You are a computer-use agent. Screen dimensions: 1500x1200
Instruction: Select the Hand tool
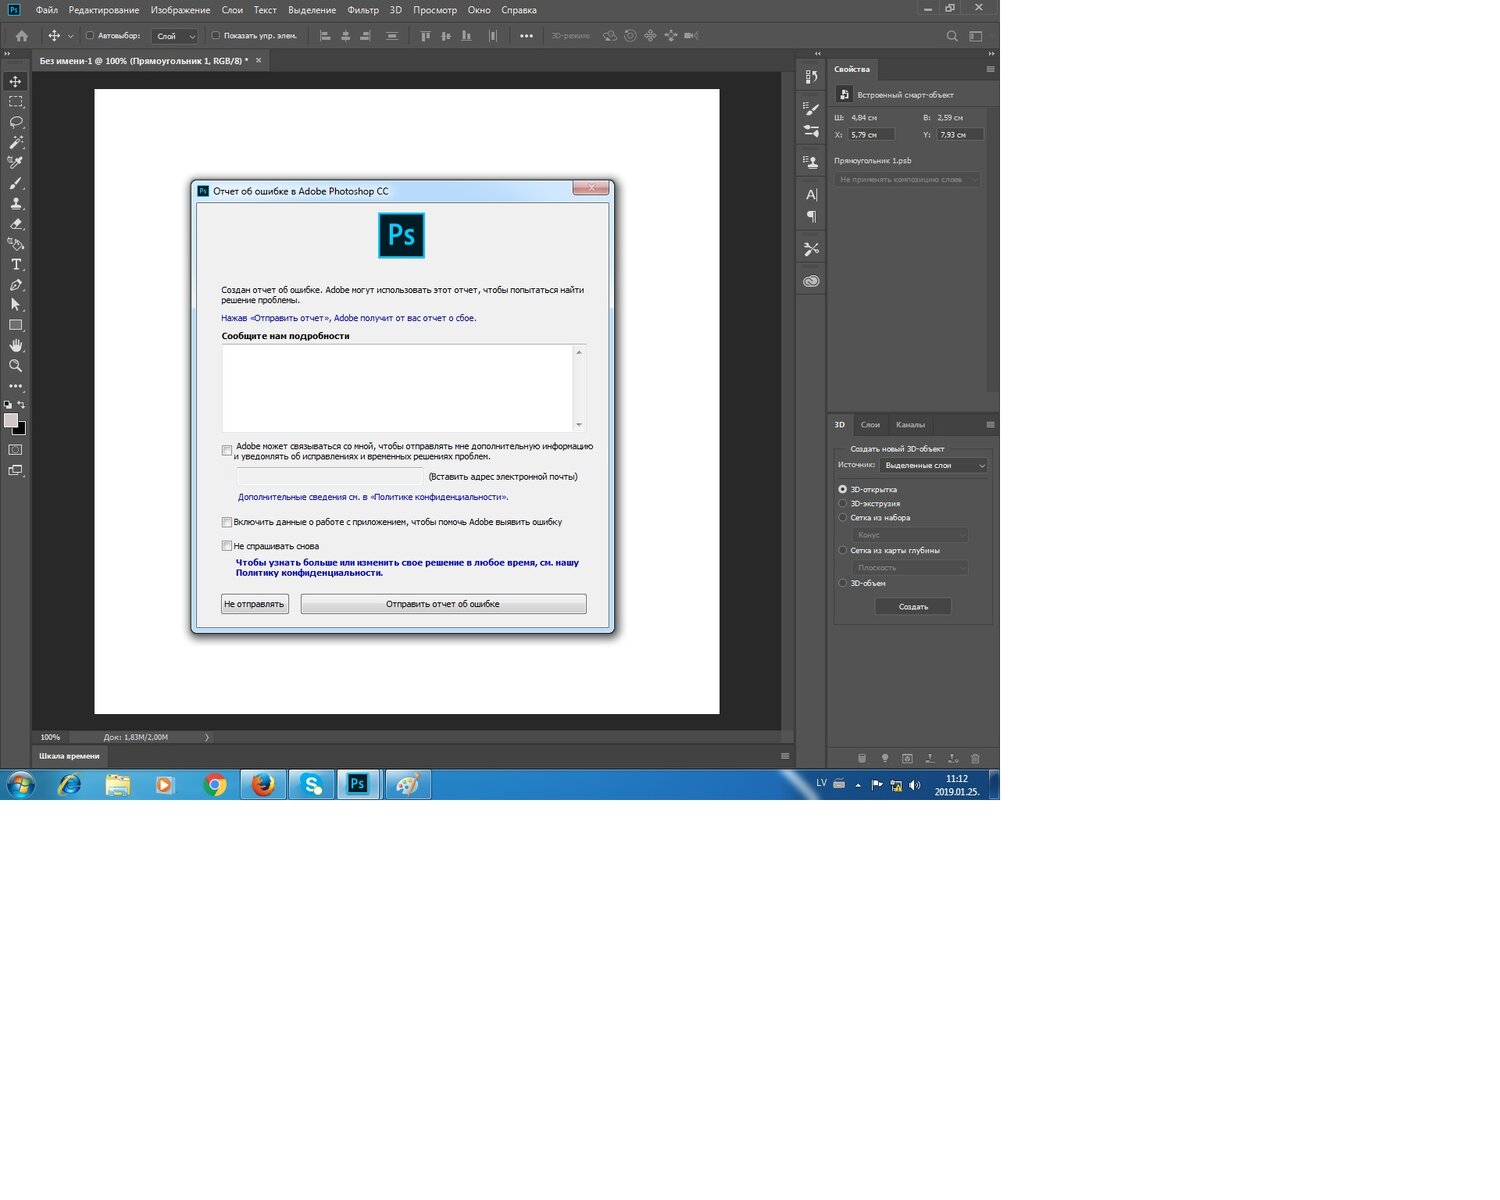click(x=15, y=345)
